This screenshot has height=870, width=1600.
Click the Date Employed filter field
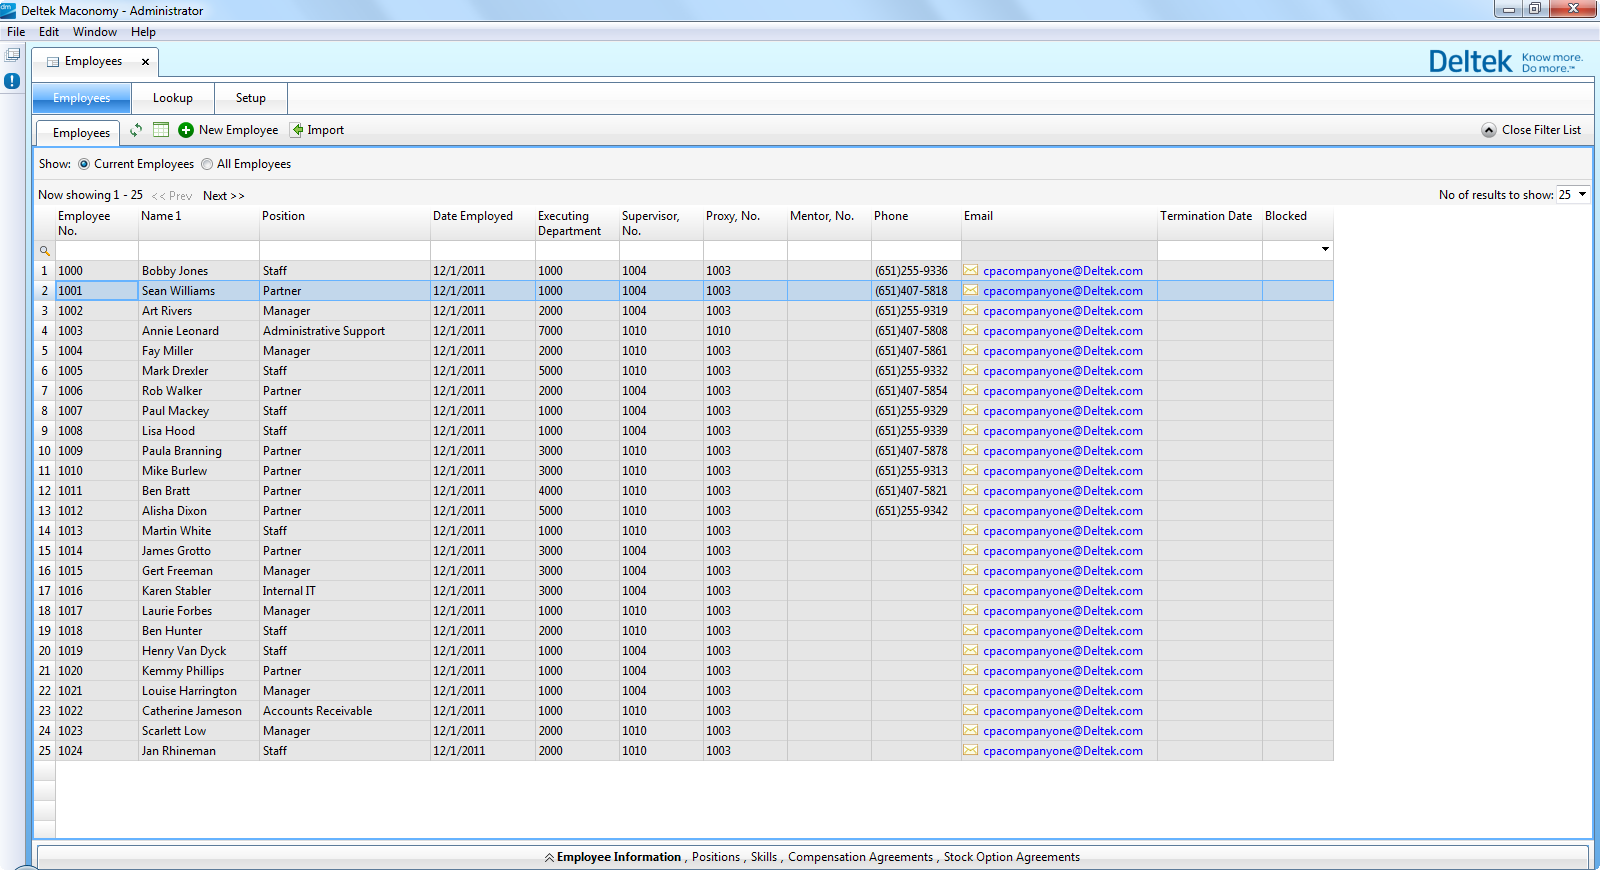point(483,250)
